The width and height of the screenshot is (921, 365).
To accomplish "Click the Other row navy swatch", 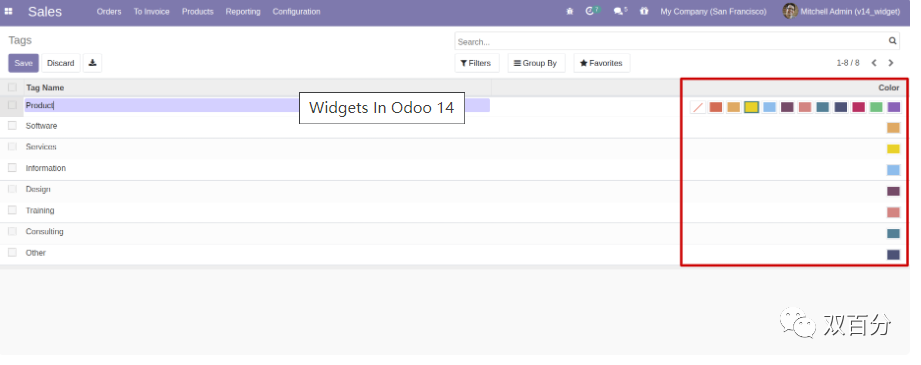I will coord(893,255).
